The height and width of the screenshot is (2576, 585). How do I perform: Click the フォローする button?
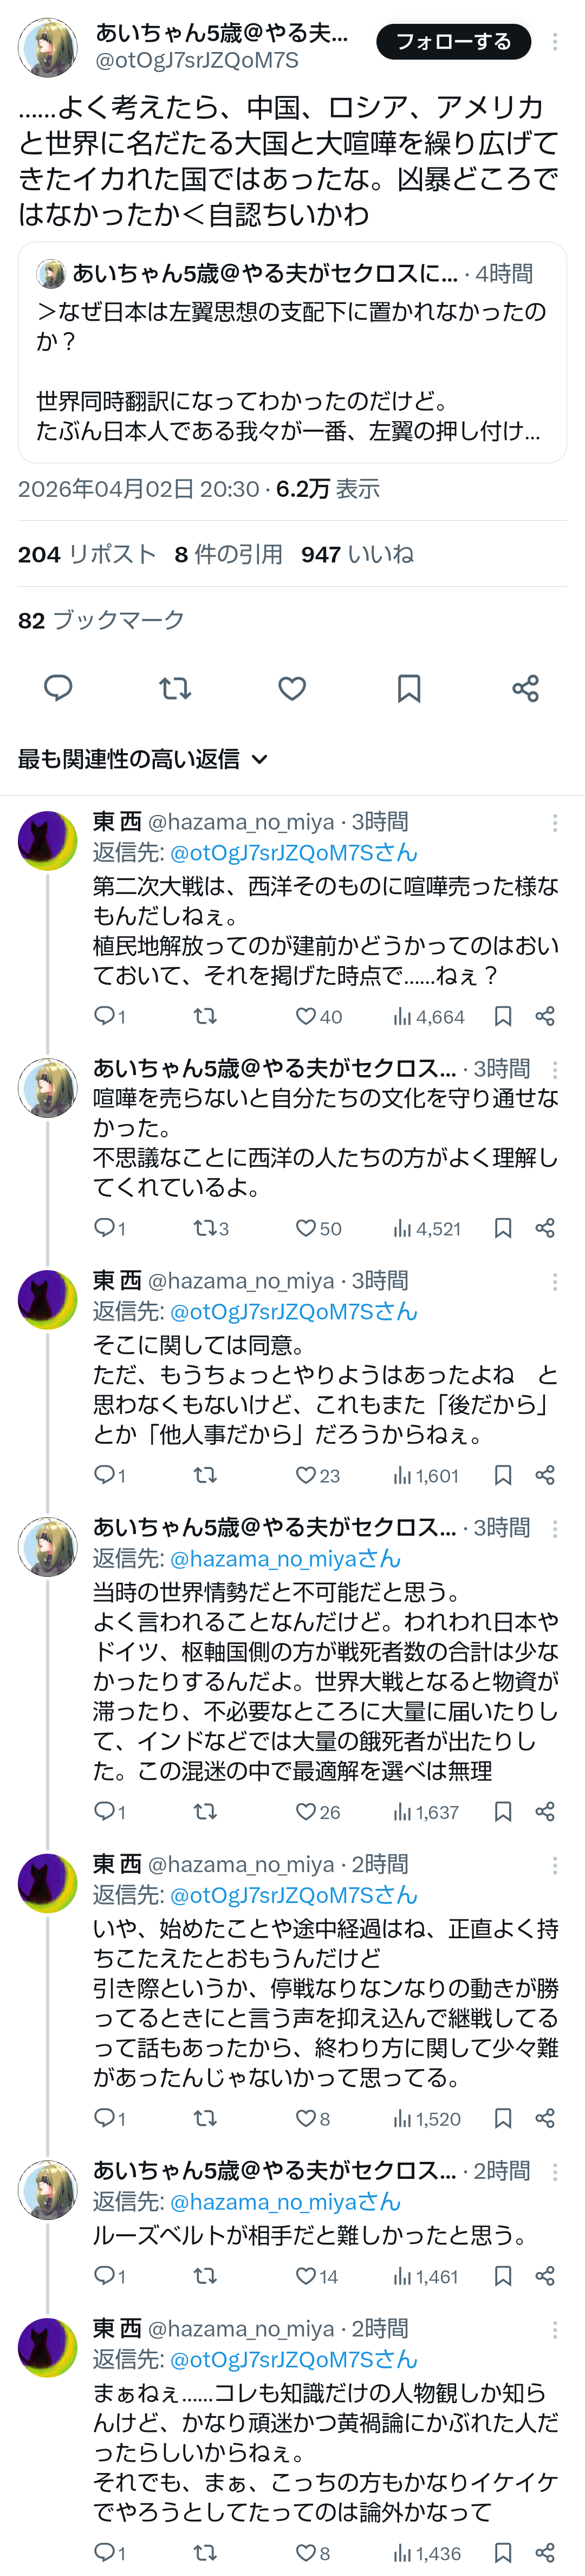point(453,42)
